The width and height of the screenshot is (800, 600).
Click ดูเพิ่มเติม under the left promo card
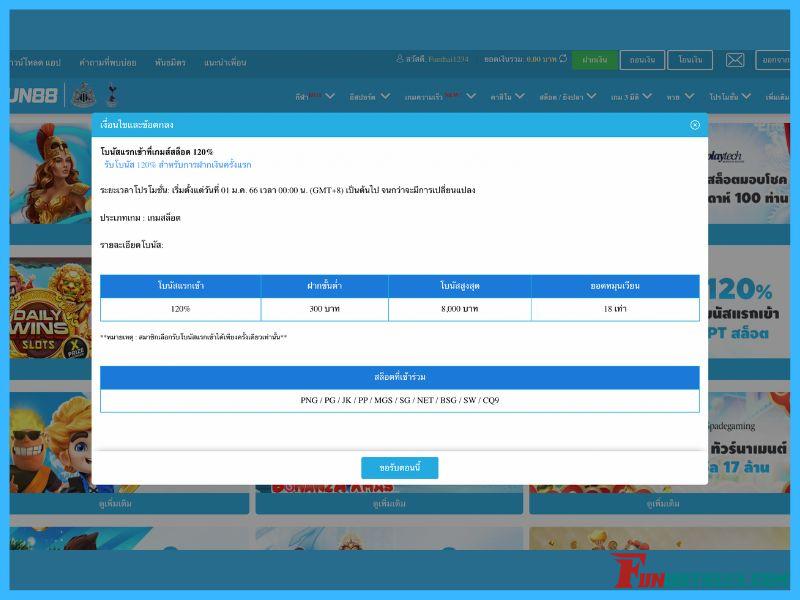(x=115, y=504)
